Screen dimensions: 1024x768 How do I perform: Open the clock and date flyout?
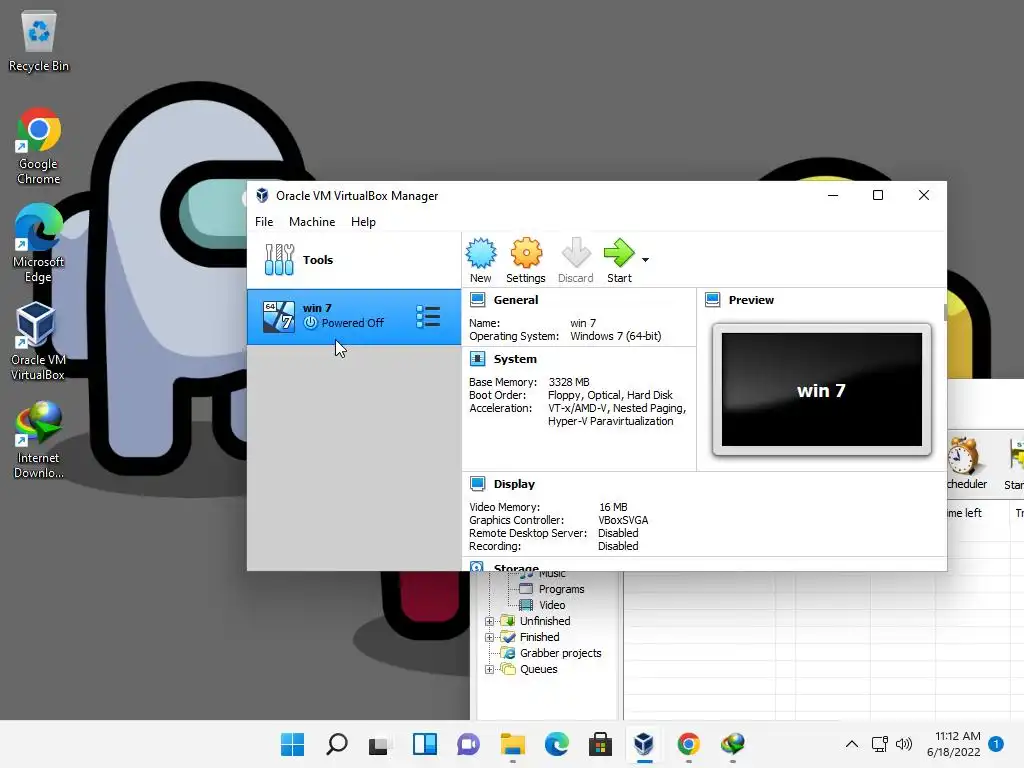(953, 744)
